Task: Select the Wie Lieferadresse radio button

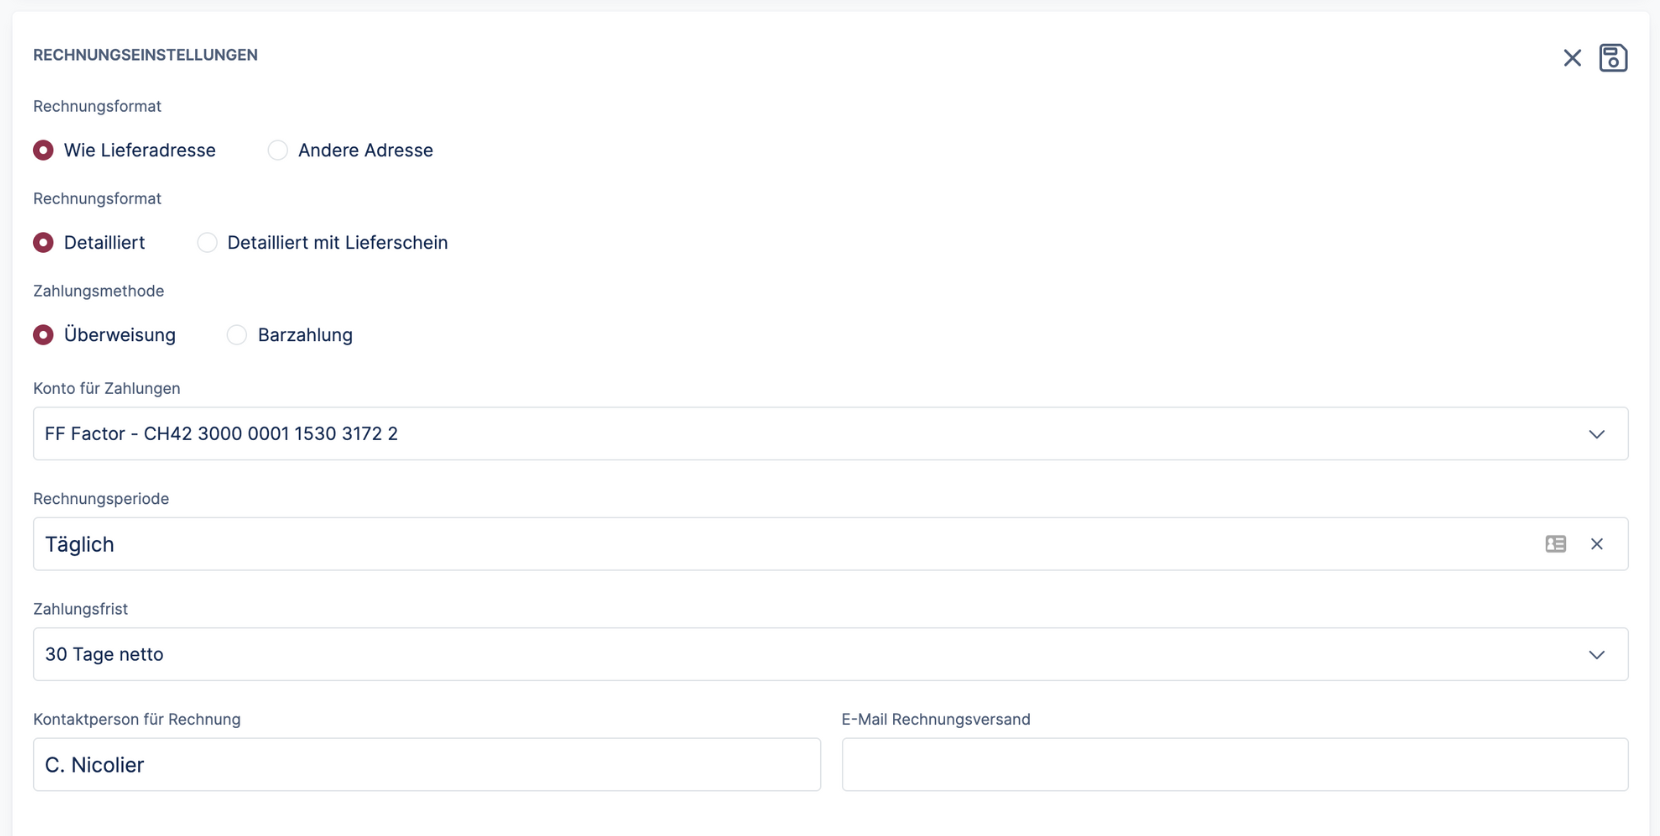Action: (x=43, y=150)
